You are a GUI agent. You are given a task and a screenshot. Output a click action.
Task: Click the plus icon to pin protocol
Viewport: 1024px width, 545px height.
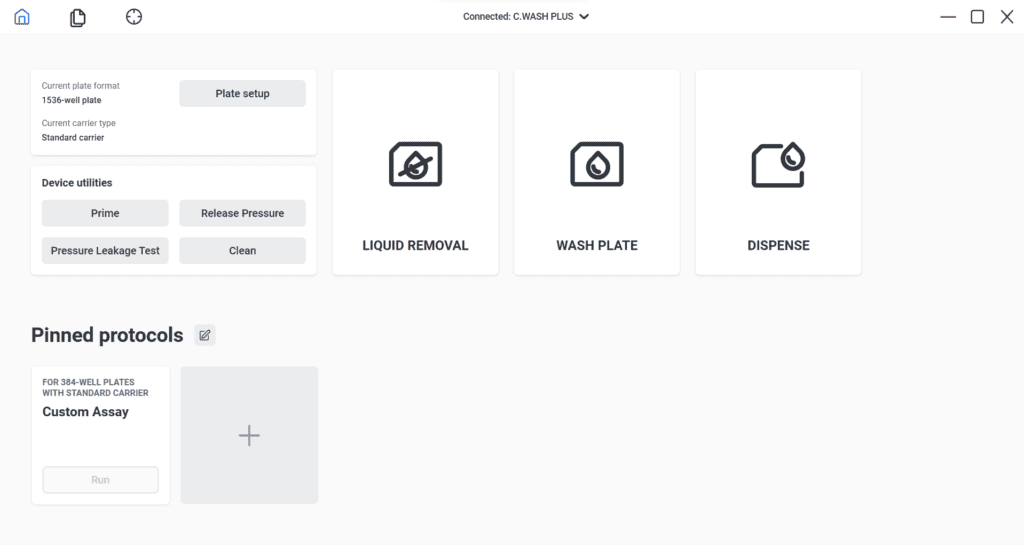tap(249, 435)
